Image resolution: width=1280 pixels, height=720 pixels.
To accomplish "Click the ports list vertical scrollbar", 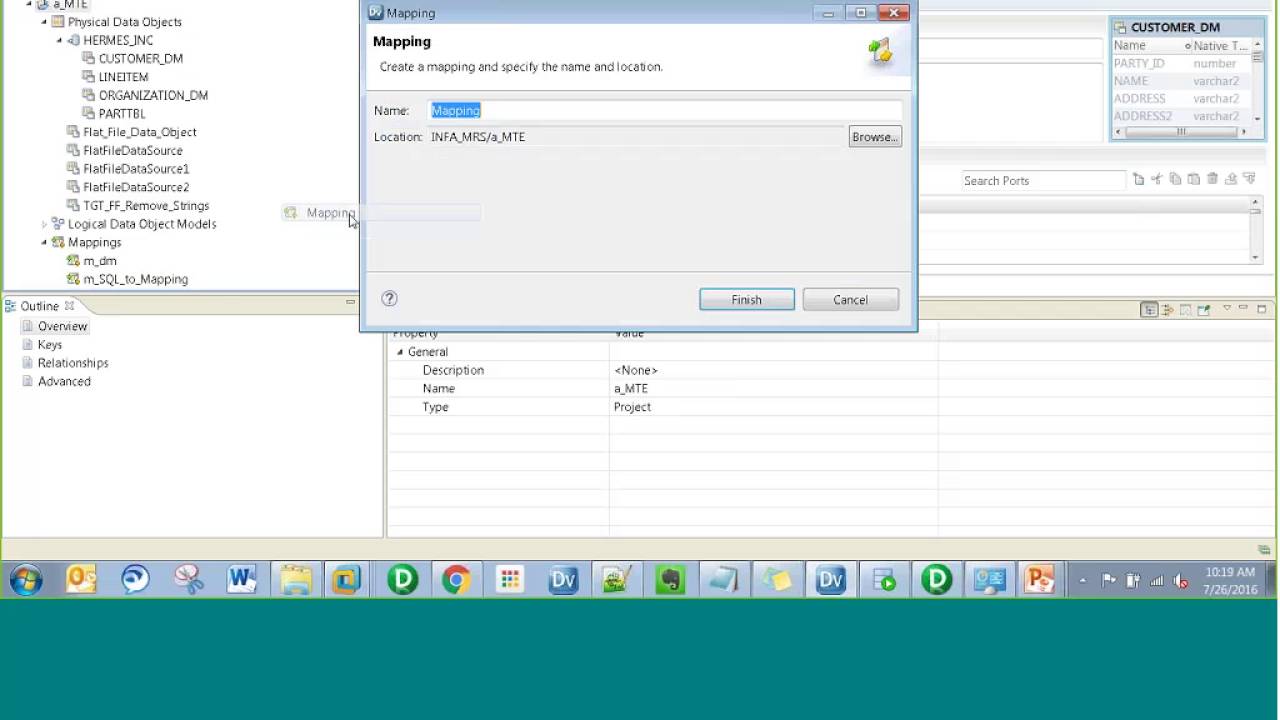I will 1255,230.
